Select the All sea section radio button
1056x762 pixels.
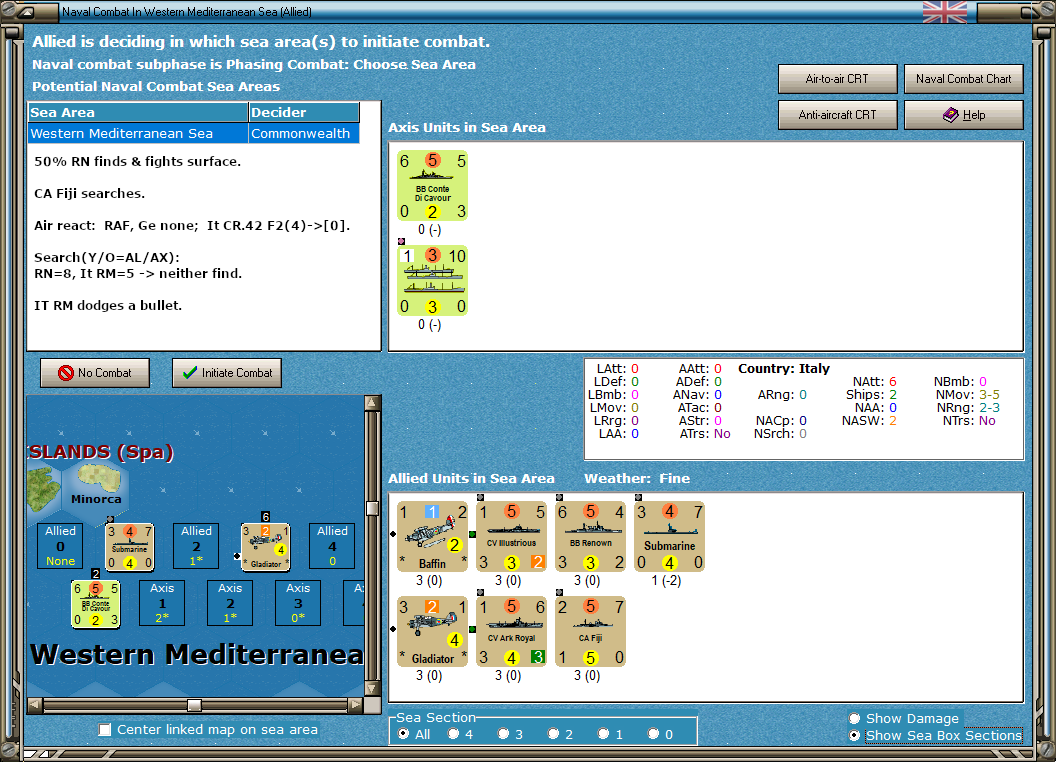tap(403, 734)
